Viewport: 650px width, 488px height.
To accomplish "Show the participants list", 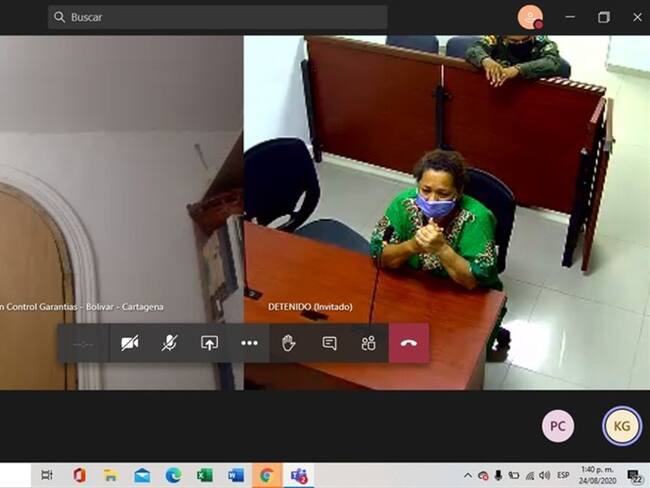I will pyautogui.click(x=369, y=343).
